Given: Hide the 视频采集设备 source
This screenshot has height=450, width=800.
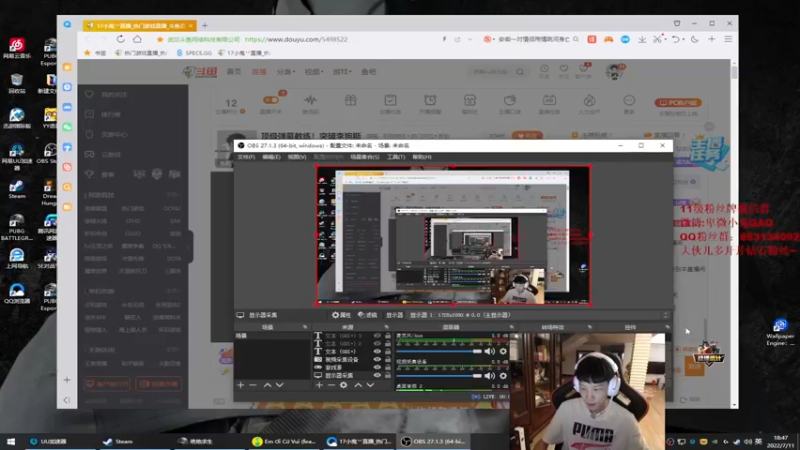Looking at the screenshot, I should tap(377, 359).
